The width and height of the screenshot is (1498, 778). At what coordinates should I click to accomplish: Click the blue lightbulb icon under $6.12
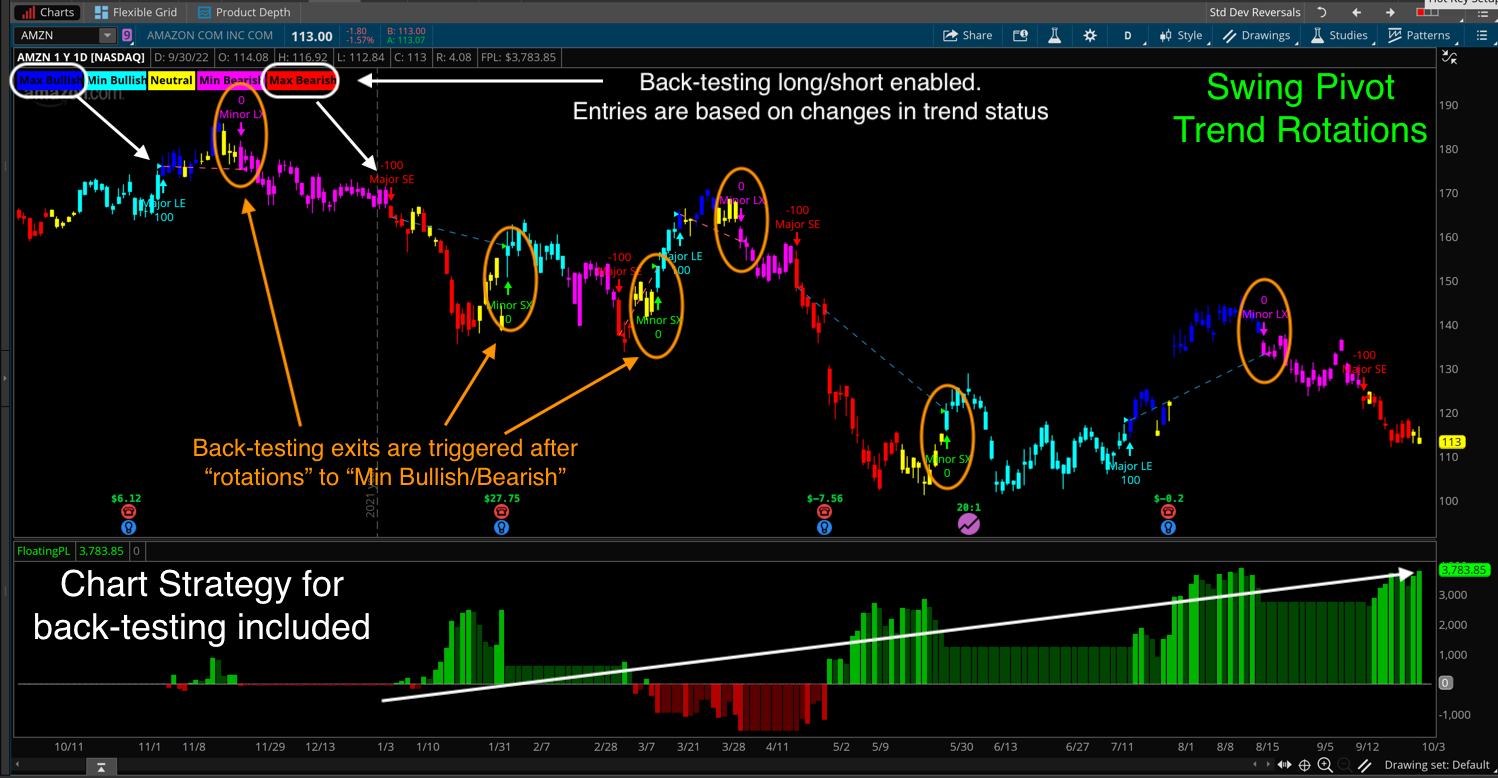click(x=128, y=526)
